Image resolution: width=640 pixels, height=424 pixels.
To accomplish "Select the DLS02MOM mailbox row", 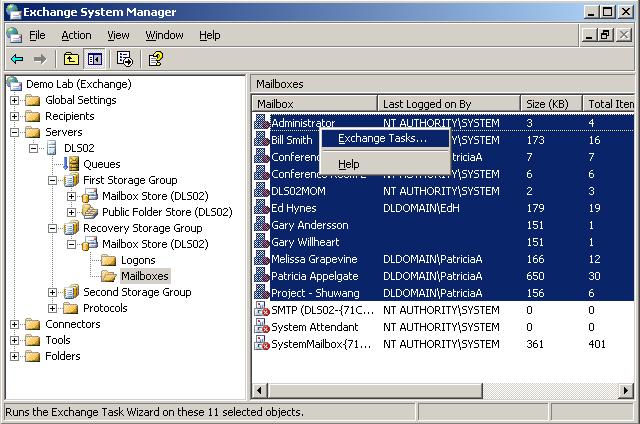I will (x=444, y=191).
